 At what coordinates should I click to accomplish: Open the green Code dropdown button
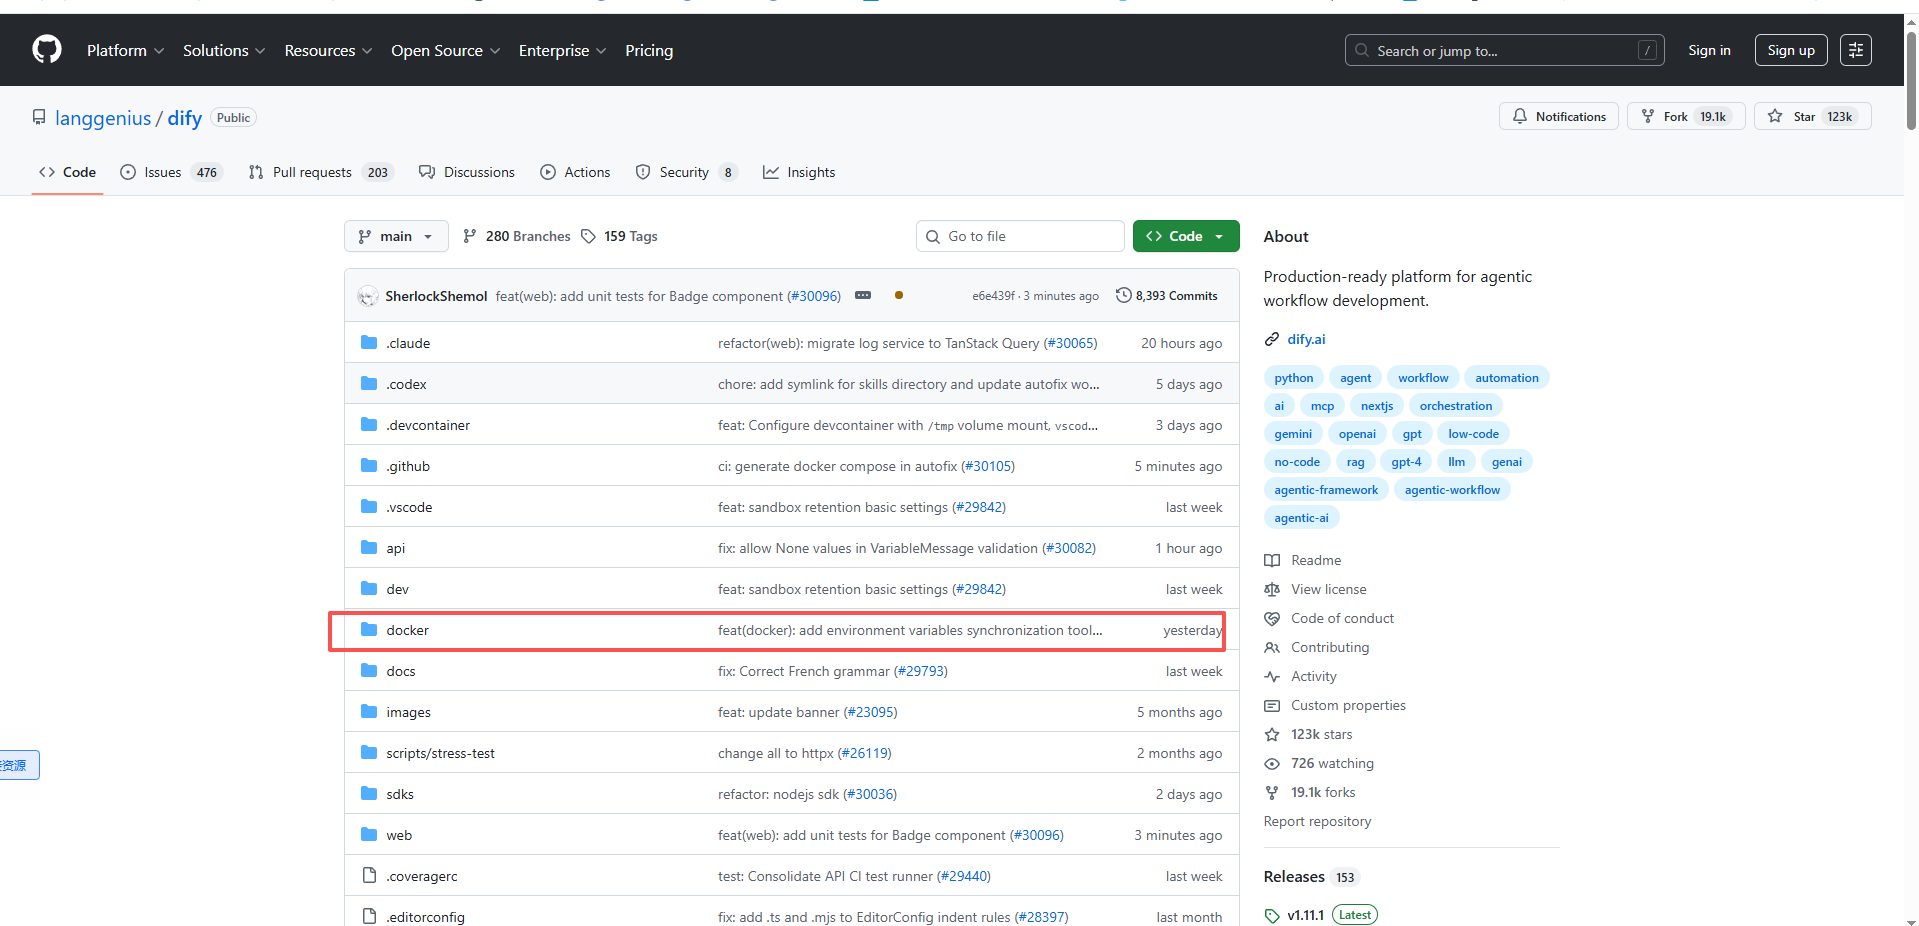[x=1186, y=236]
